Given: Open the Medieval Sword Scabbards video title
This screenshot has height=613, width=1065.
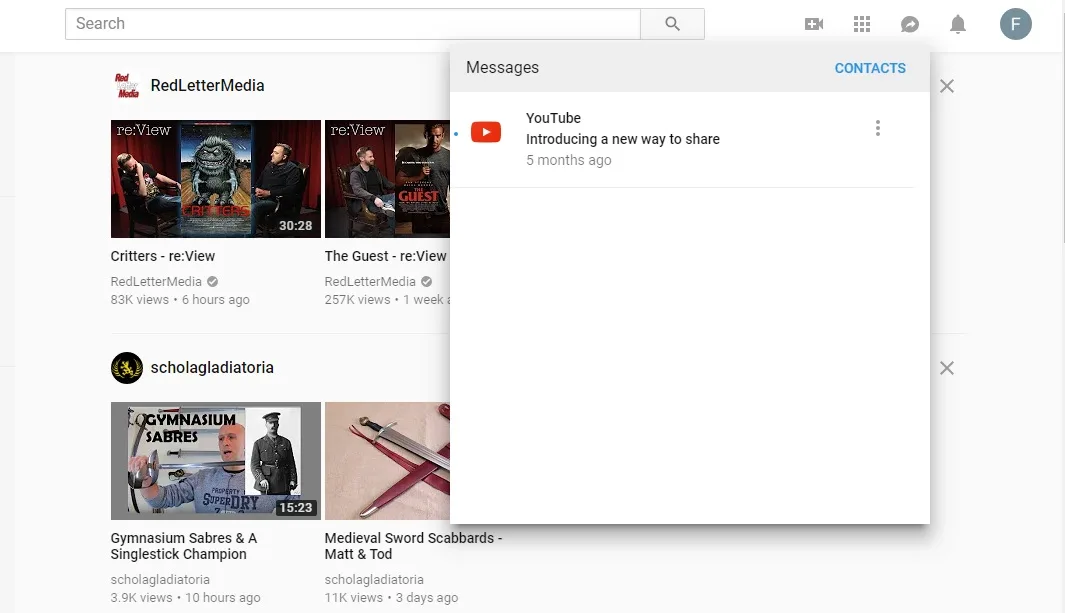Looking at the screenshot, I should (413, 546).
